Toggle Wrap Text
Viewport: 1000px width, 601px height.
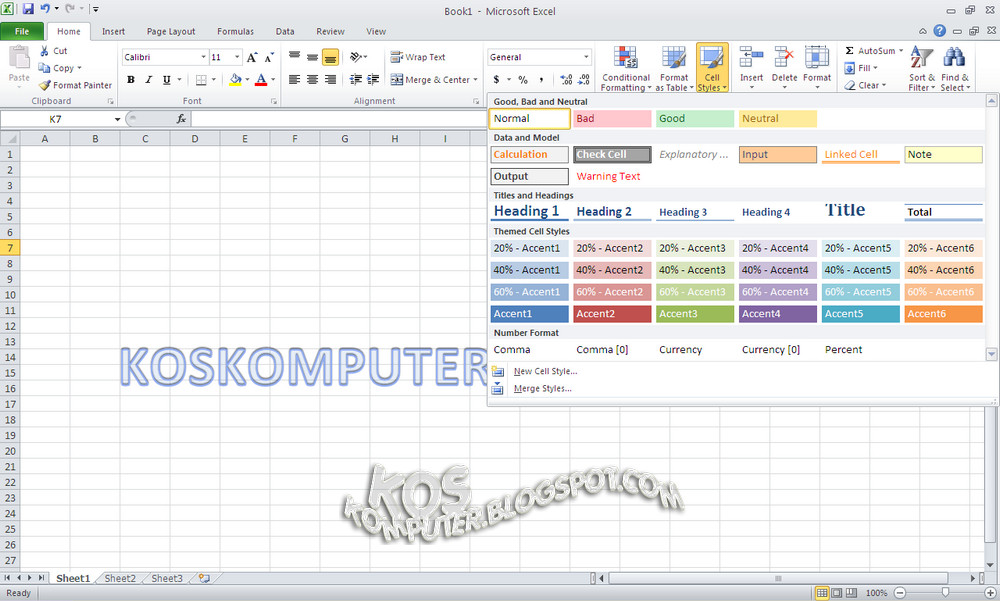click(x=418, y=57)
